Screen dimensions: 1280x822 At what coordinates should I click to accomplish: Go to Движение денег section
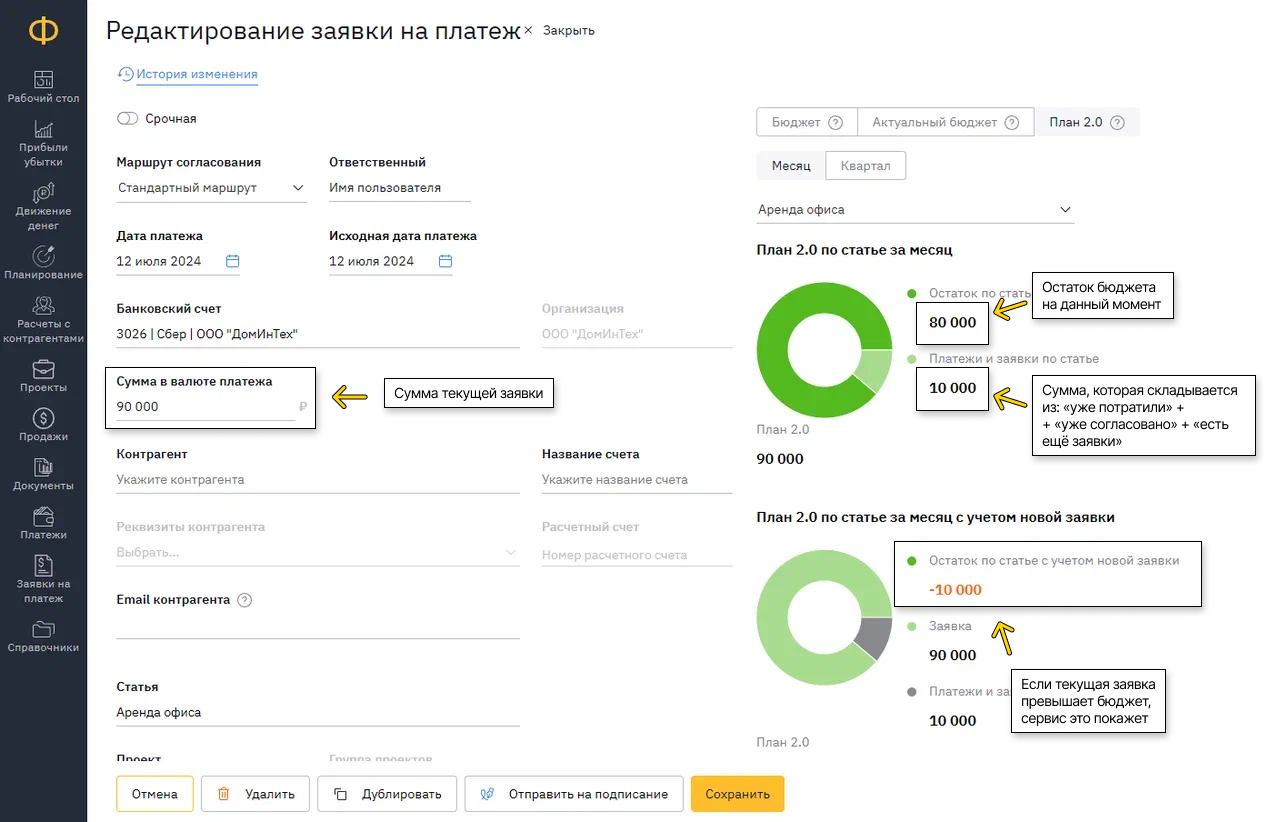(x=43, y=193)
